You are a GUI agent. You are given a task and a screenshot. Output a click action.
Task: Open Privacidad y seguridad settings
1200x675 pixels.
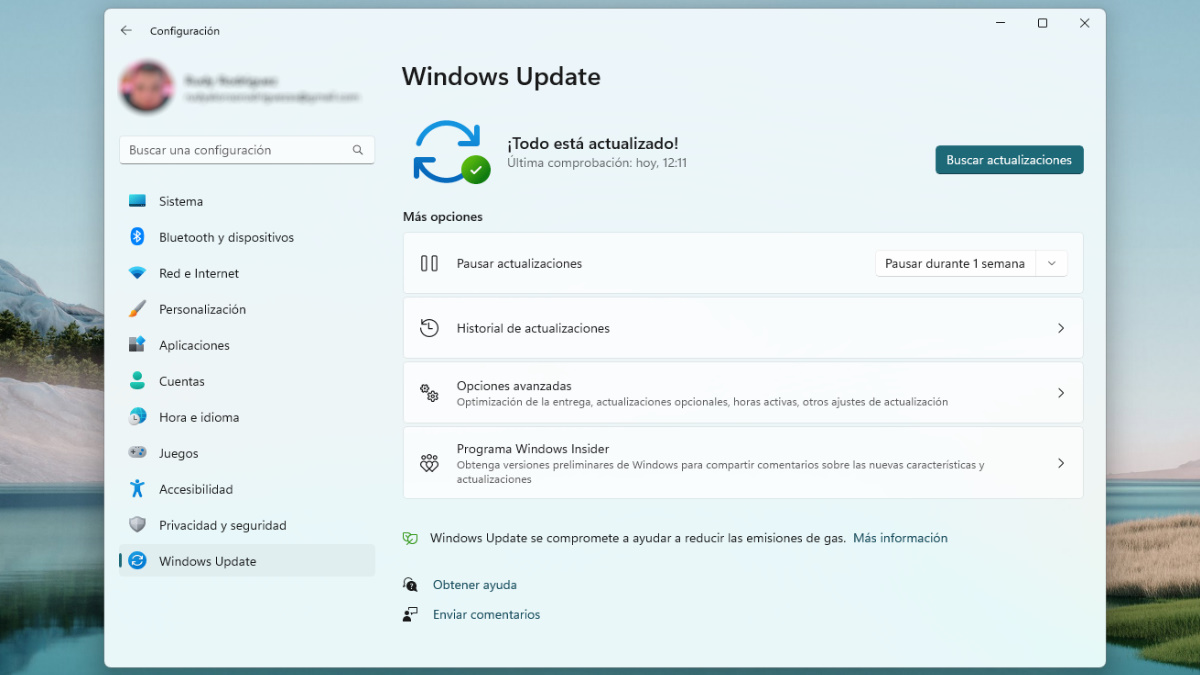click(247, 525)
